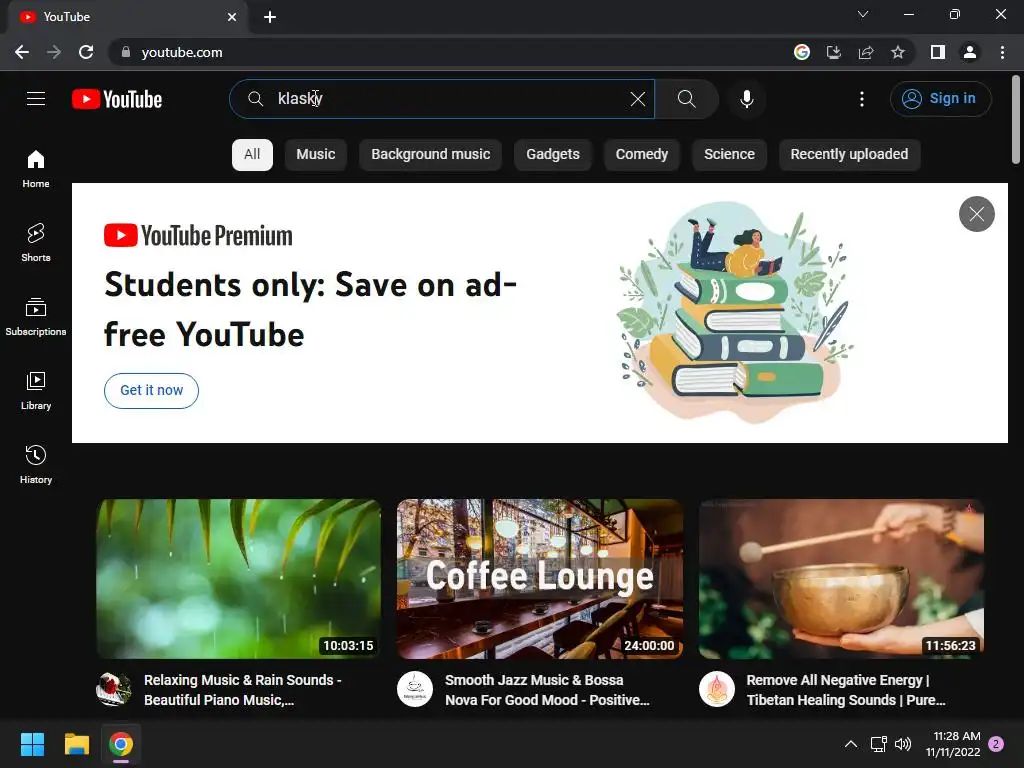The height and width of the screenshot is (768, 1024).
Task: Open History in sidebar
Action: pos(36,464)
